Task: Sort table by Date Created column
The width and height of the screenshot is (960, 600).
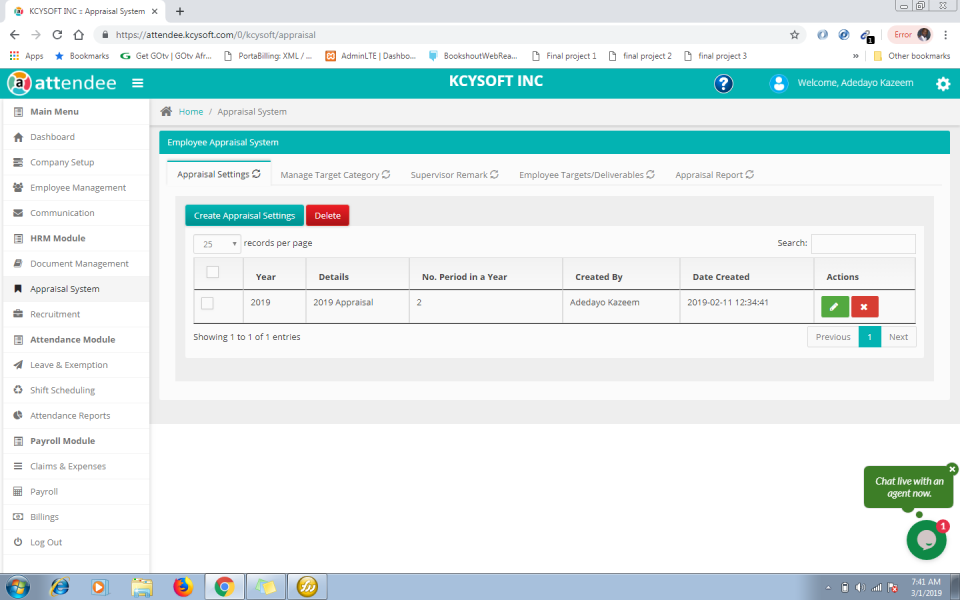Action: click(x=746, y=274)
